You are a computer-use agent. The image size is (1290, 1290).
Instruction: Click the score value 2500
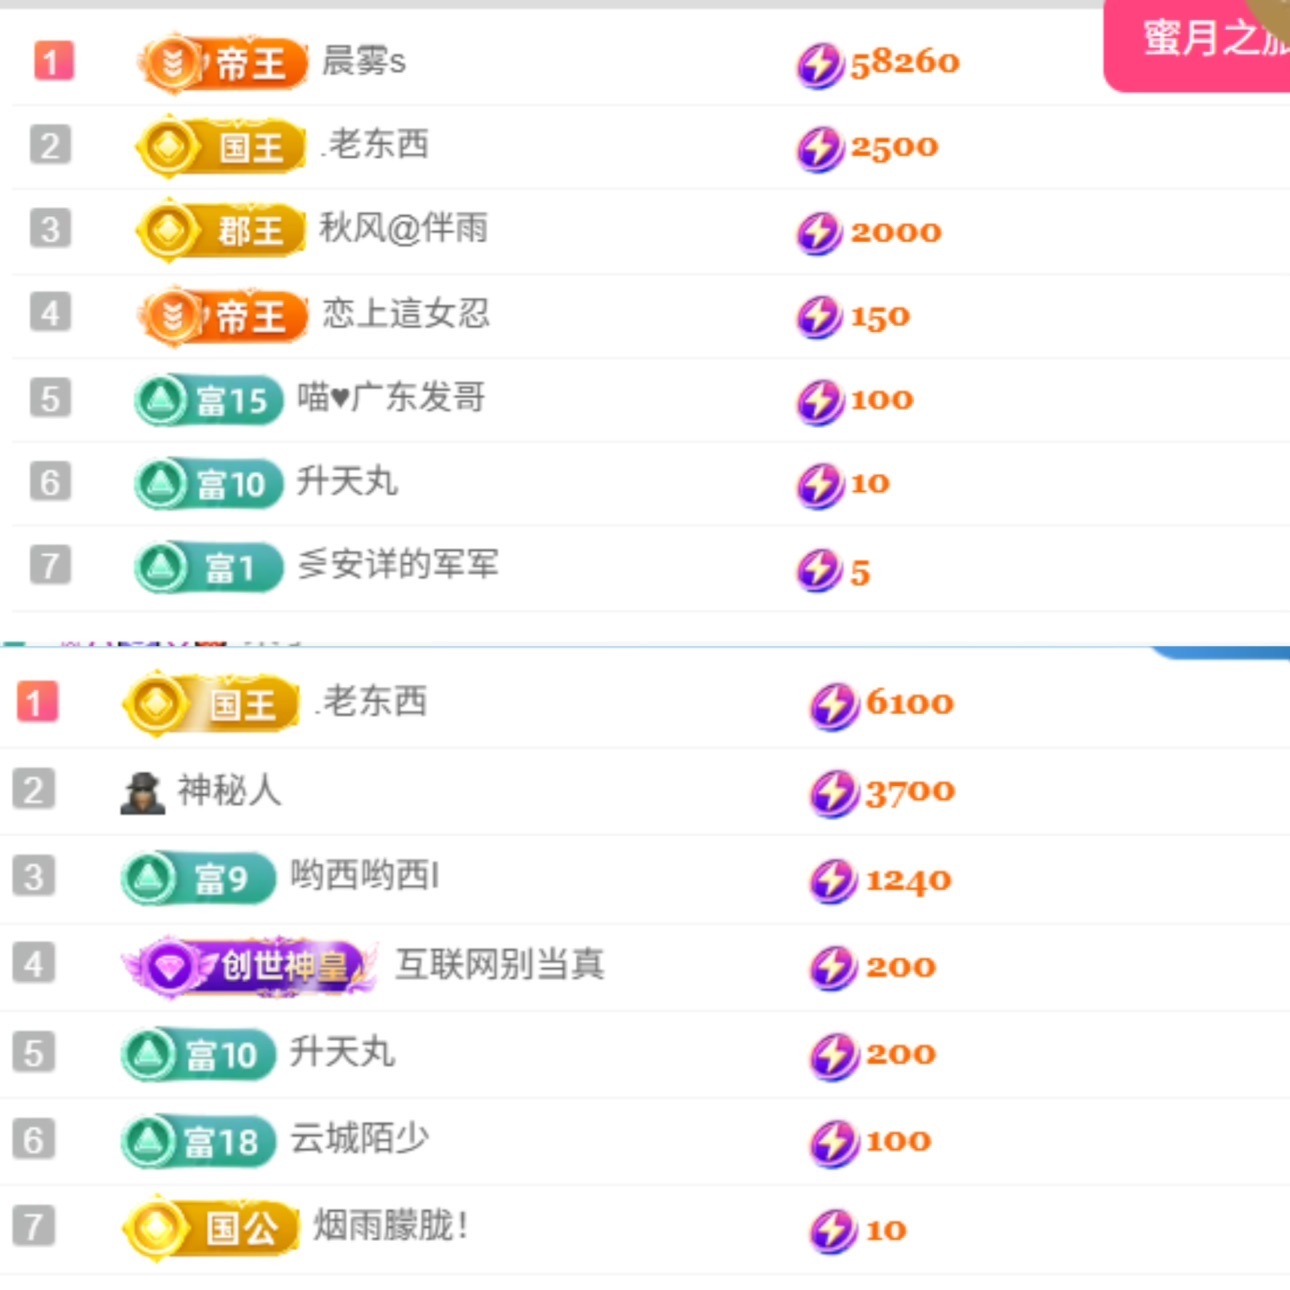coord(895,147)
